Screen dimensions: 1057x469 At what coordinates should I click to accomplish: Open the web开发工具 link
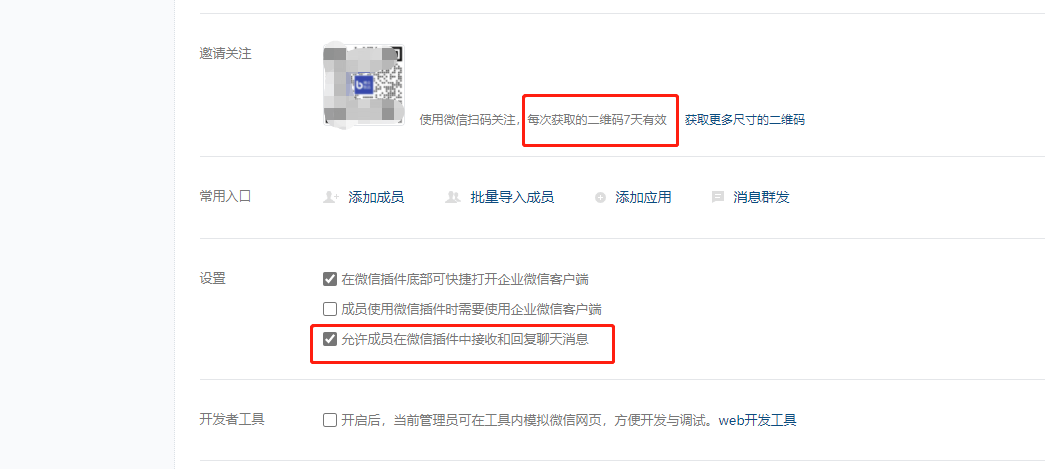click(758, 420)
